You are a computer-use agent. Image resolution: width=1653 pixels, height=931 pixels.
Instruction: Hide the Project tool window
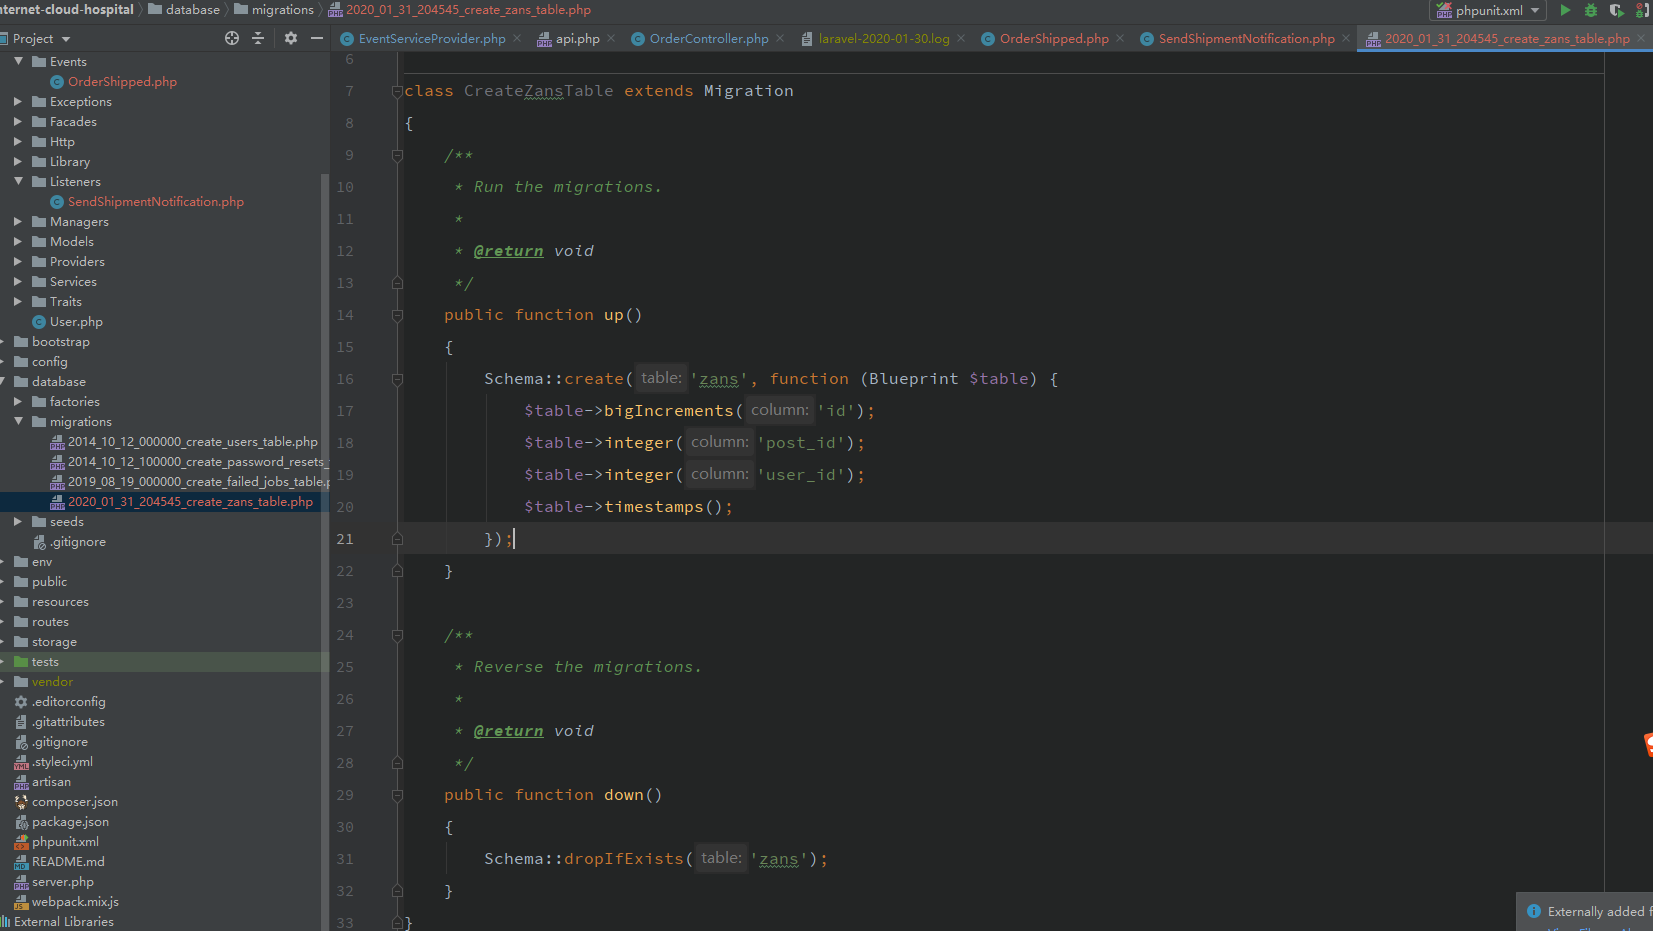[x=317, y=38]
